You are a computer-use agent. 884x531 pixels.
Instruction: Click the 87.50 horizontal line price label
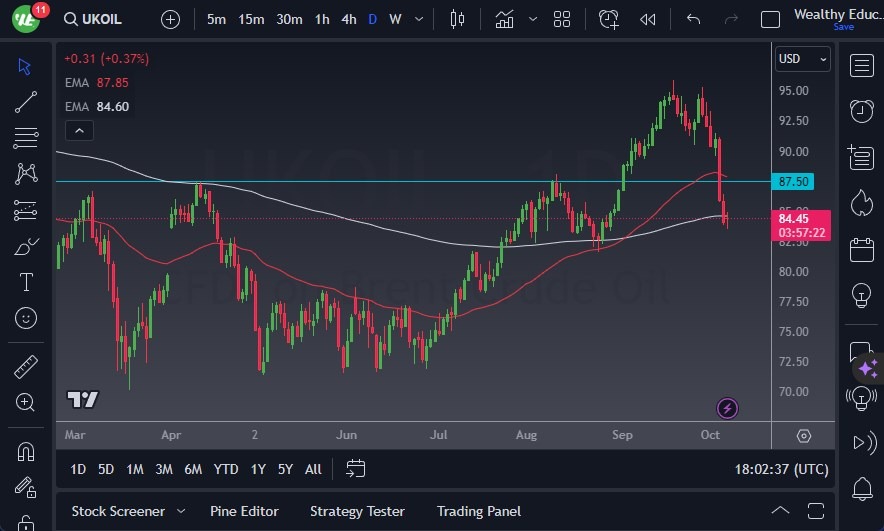point(795,182)
